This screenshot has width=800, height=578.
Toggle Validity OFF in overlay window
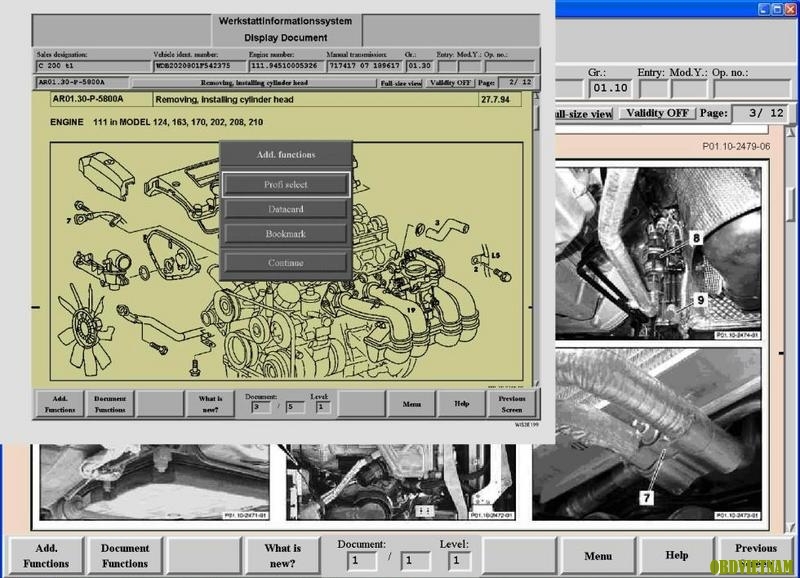(450, 83)
